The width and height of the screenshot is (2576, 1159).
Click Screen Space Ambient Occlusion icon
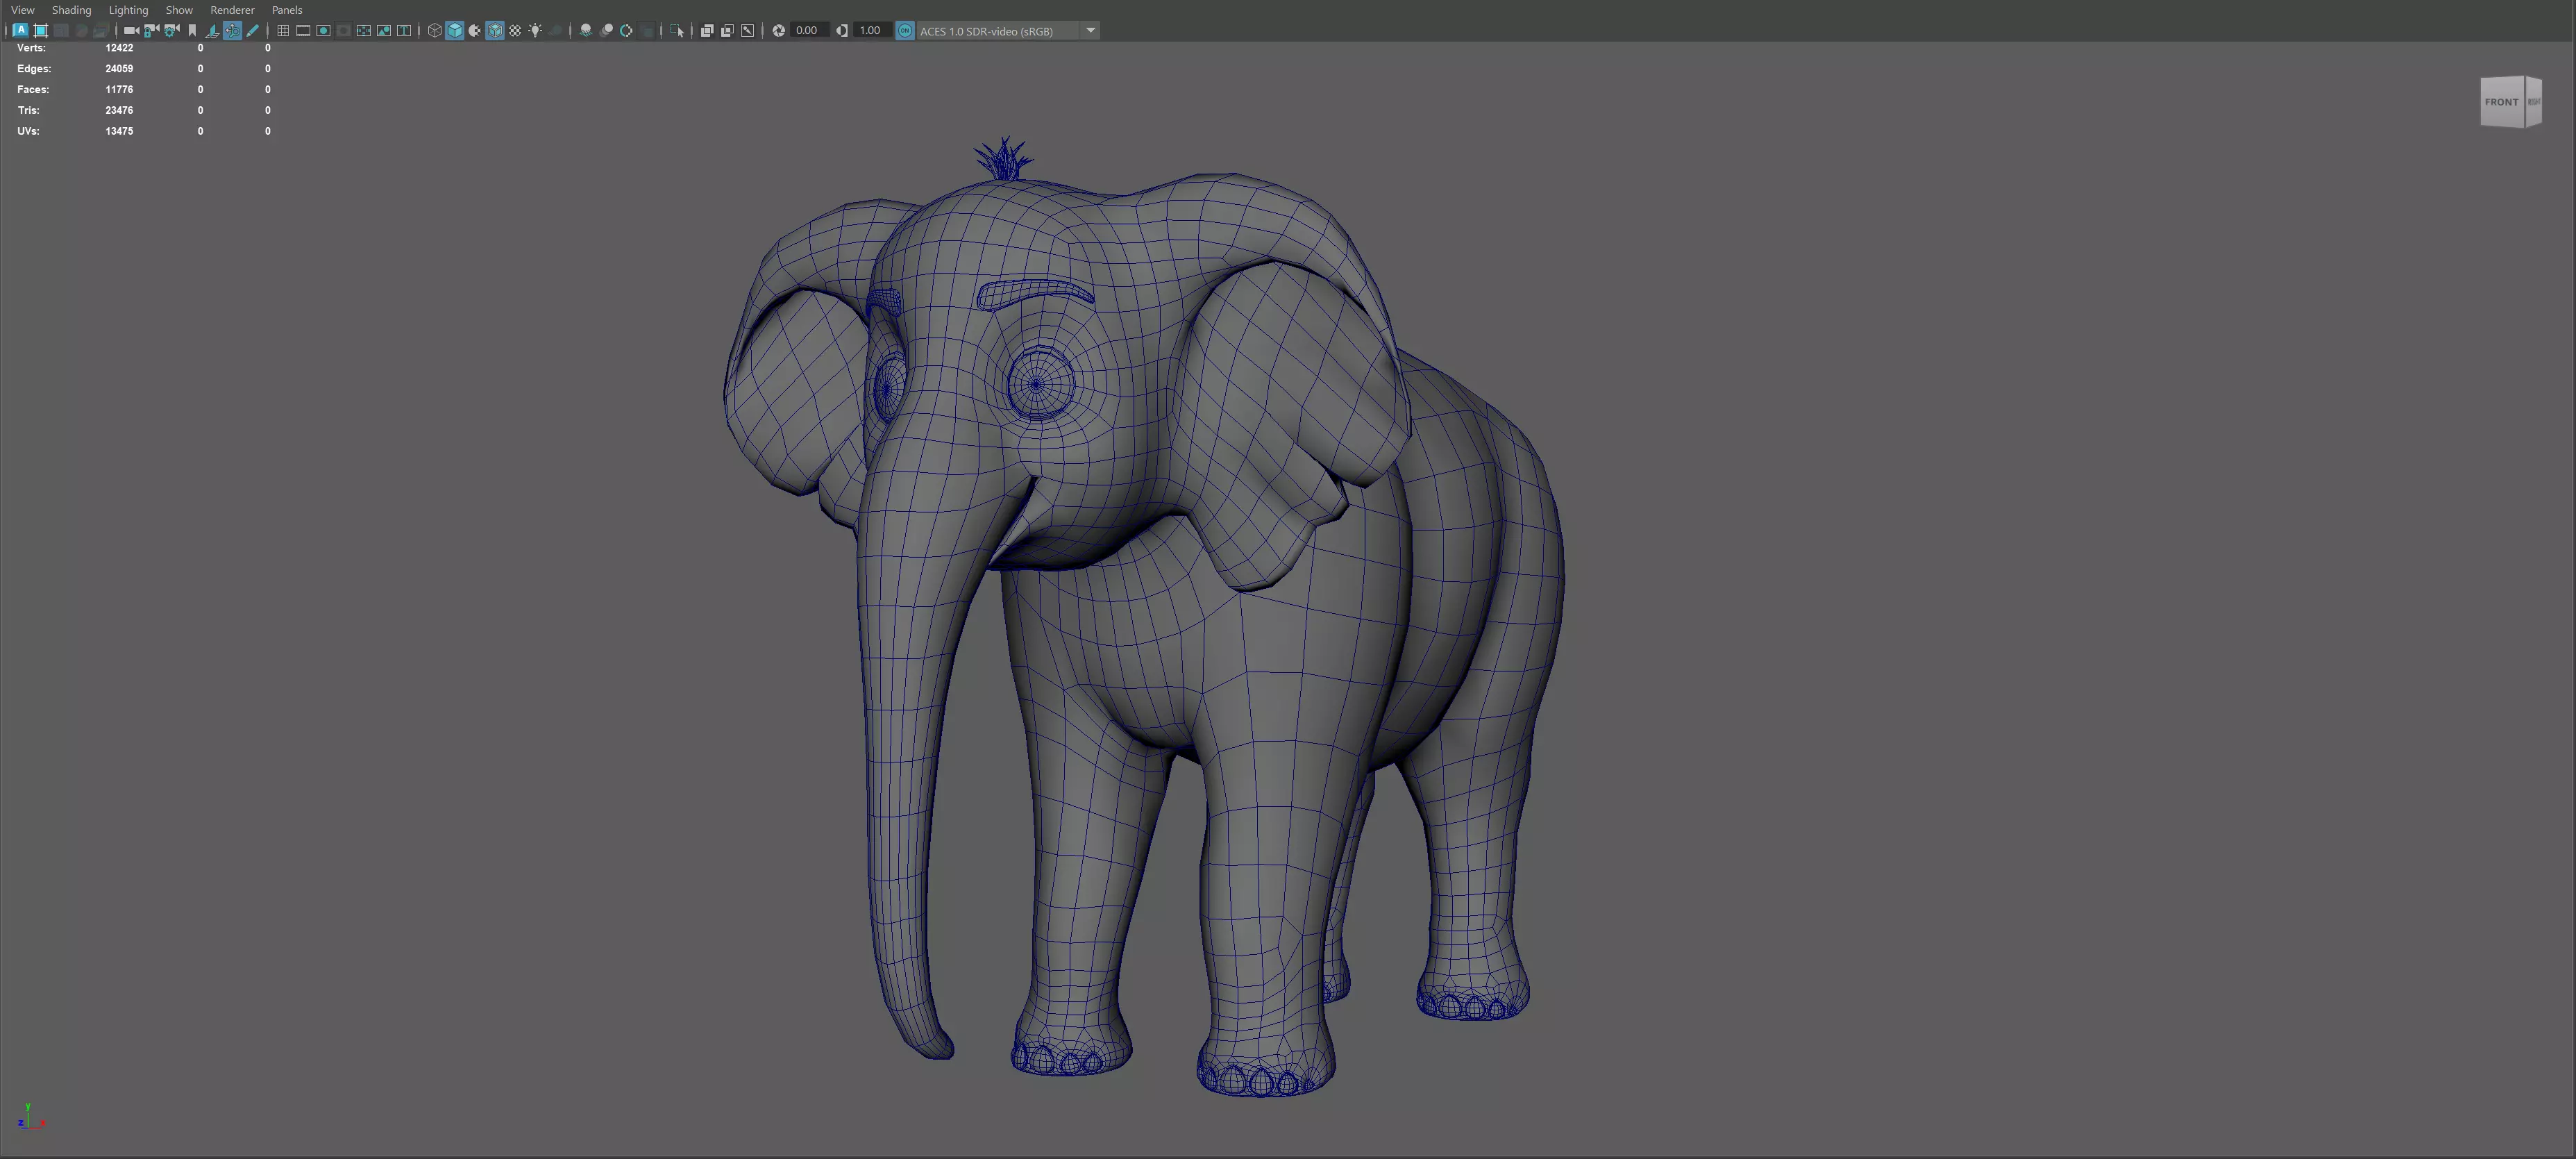pyautogui.click(x=586, y=31)
